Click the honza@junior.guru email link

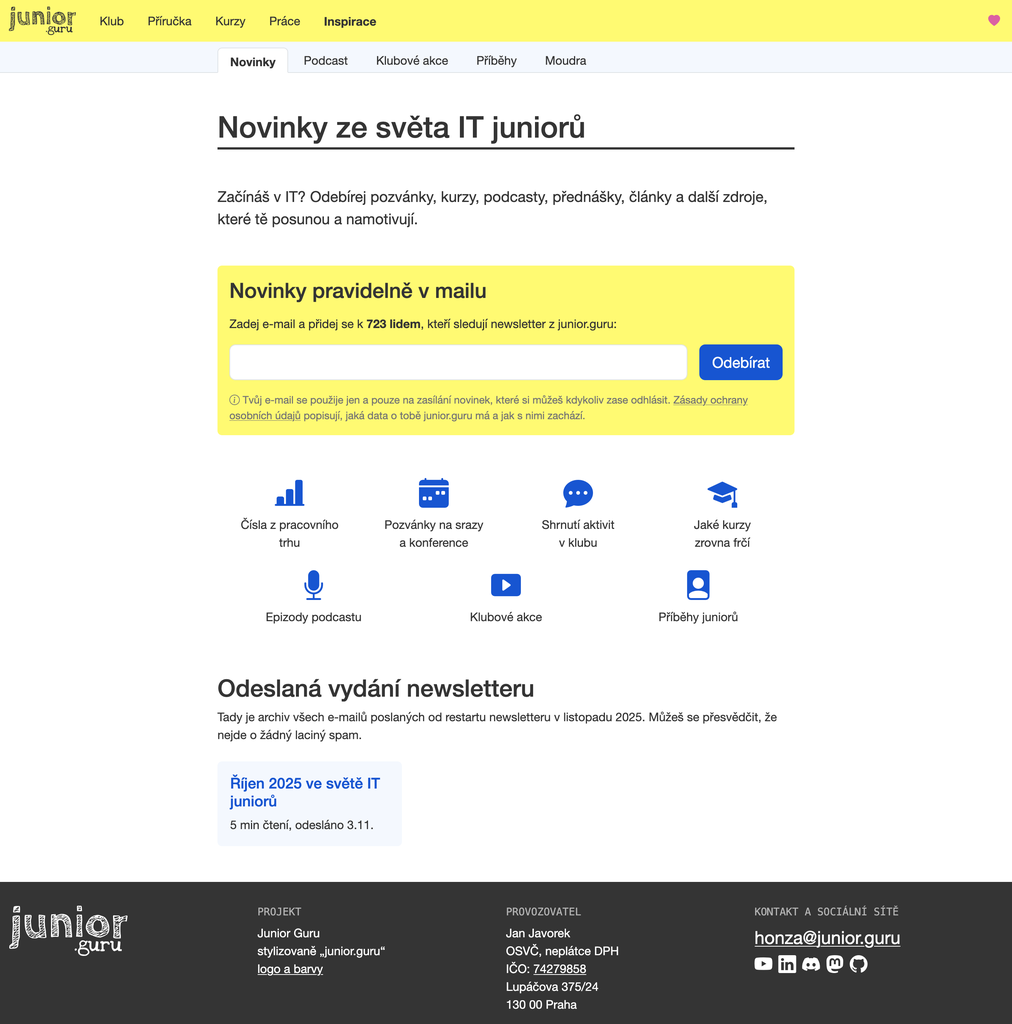tap(827, 938)
